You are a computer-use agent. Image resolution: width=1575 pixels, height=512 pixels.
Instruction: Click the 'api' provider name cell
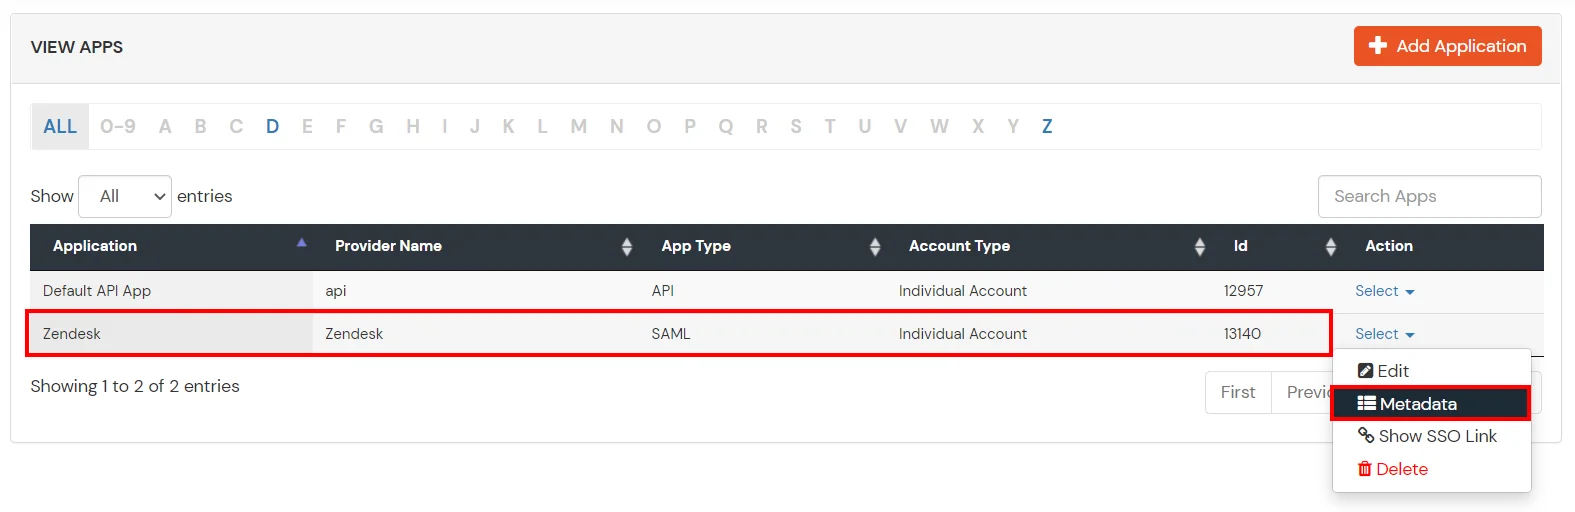point(476,291)
